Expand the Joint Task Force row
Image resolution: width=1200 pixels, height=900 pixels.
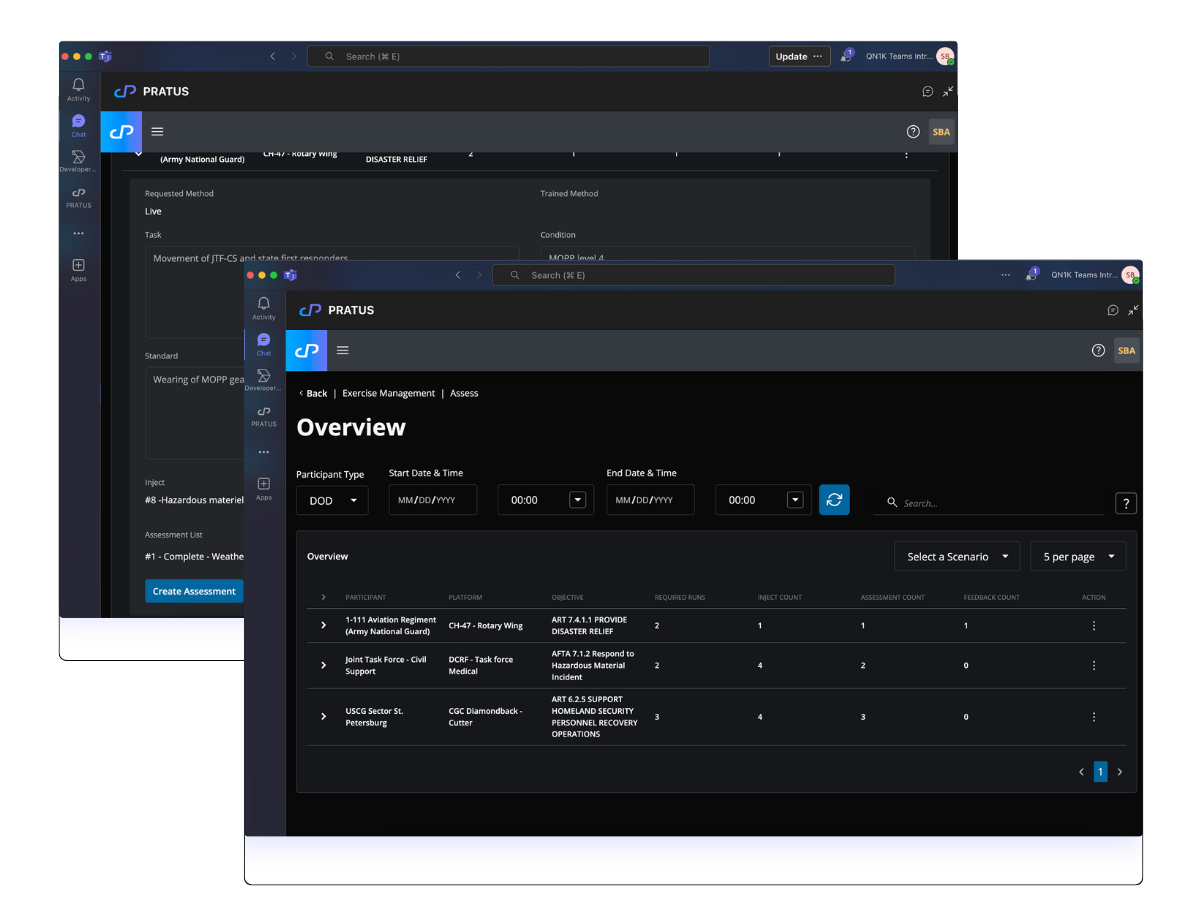coord(323,665)
